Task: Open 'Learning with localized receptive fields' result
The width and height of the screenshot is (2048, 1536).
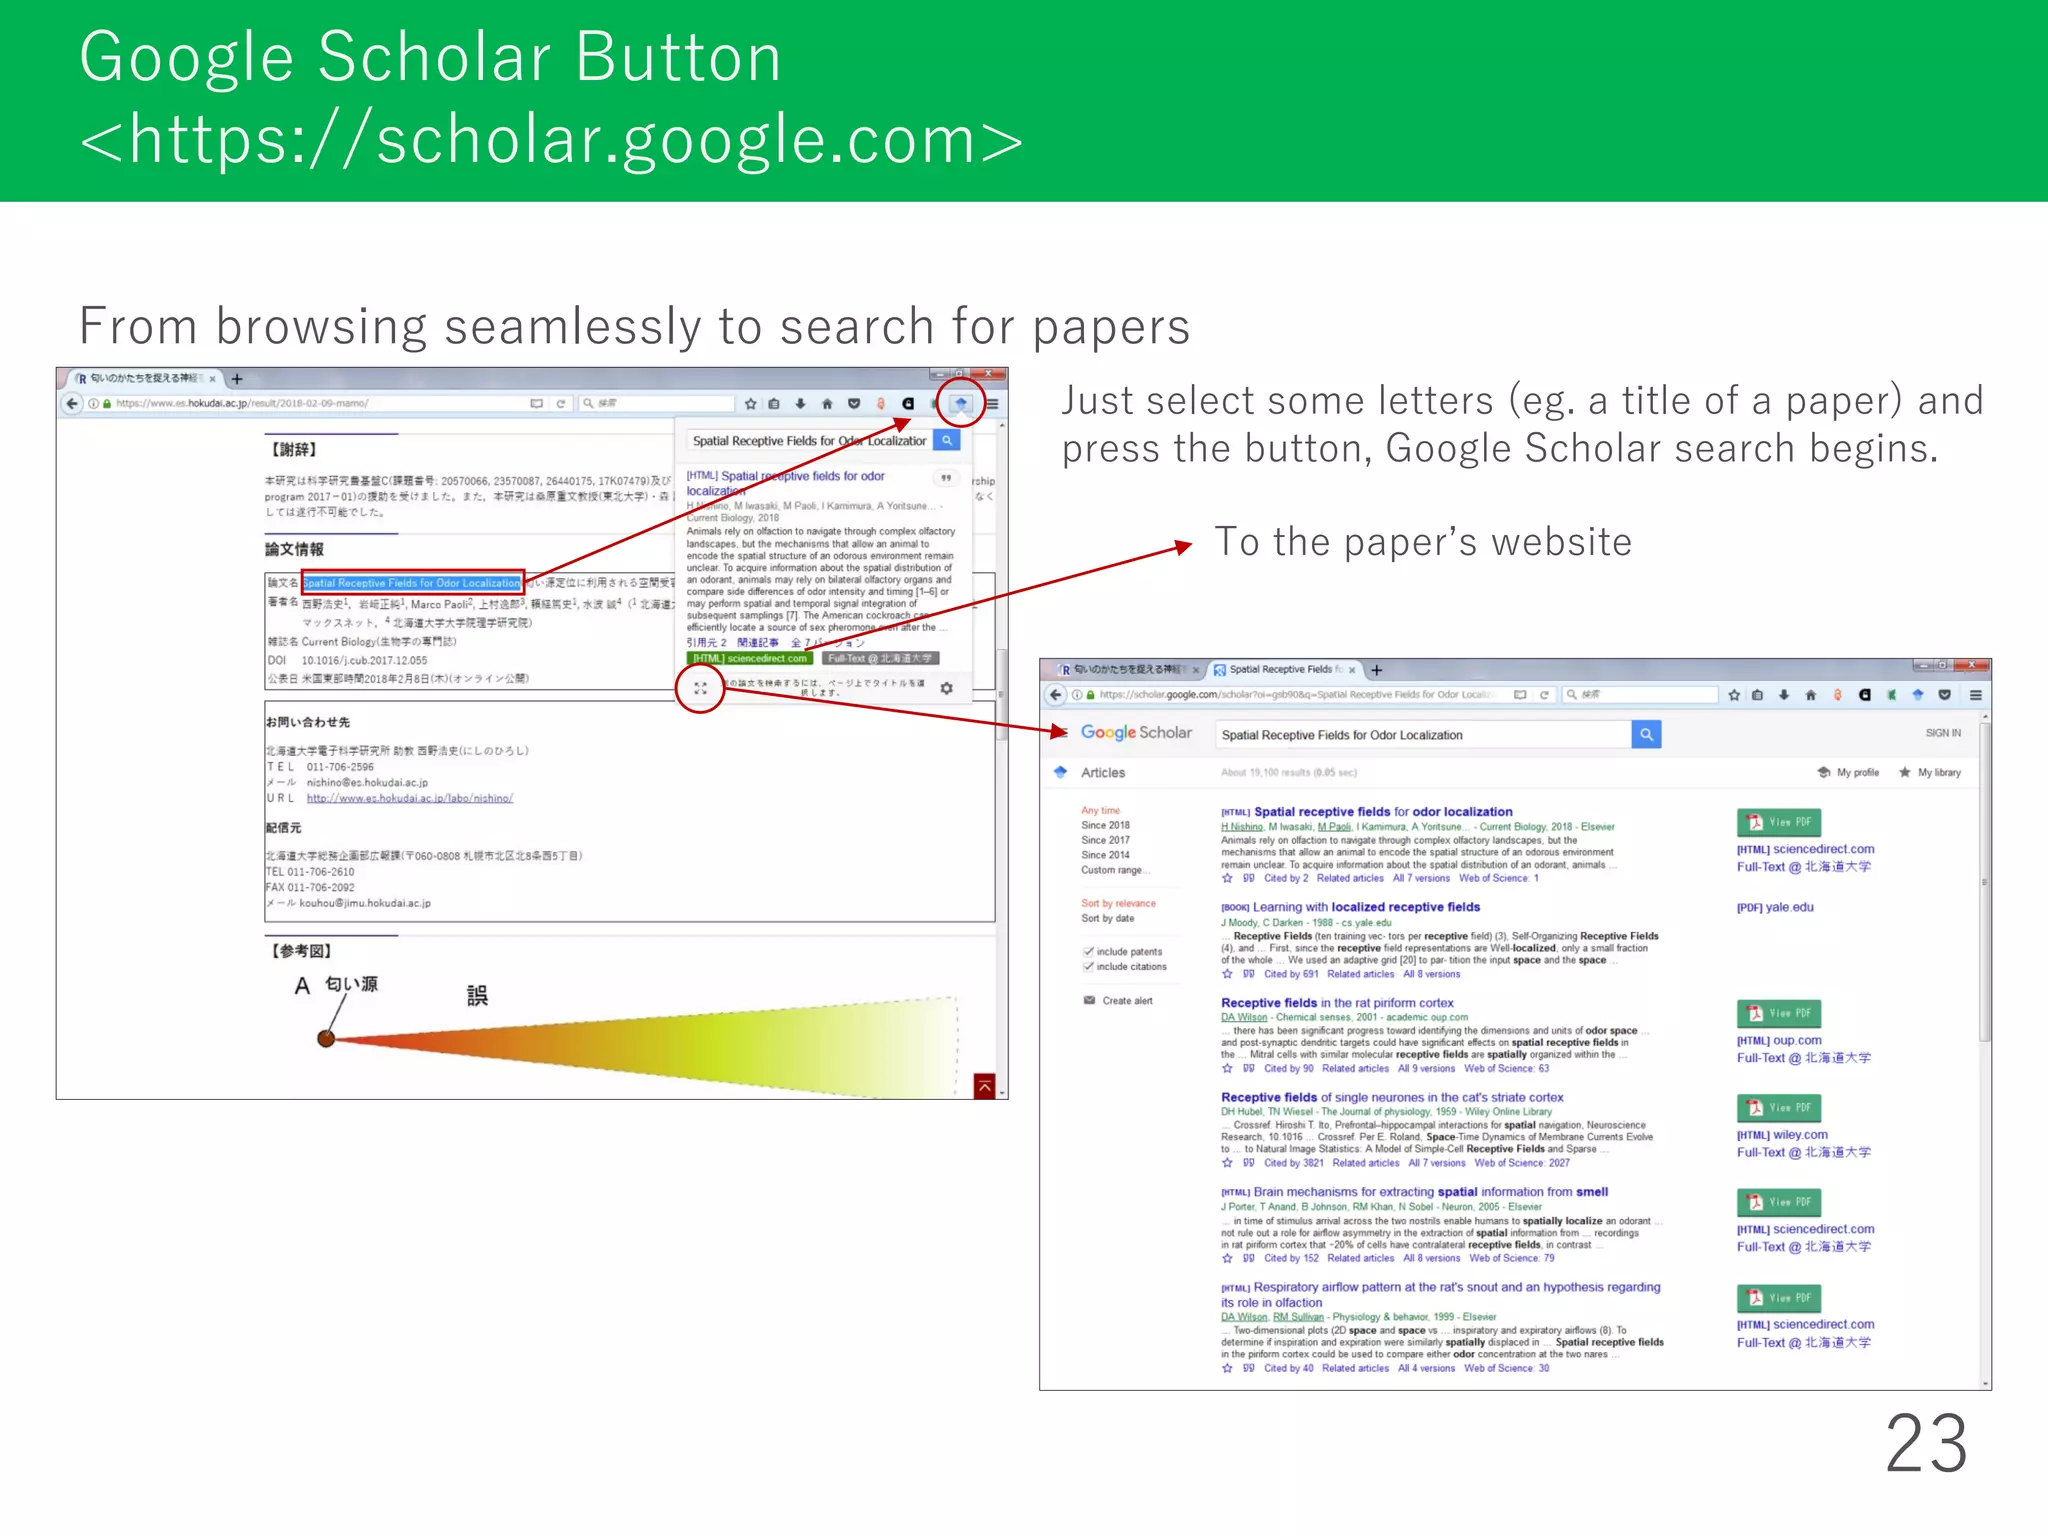Action: [1366, 907]
